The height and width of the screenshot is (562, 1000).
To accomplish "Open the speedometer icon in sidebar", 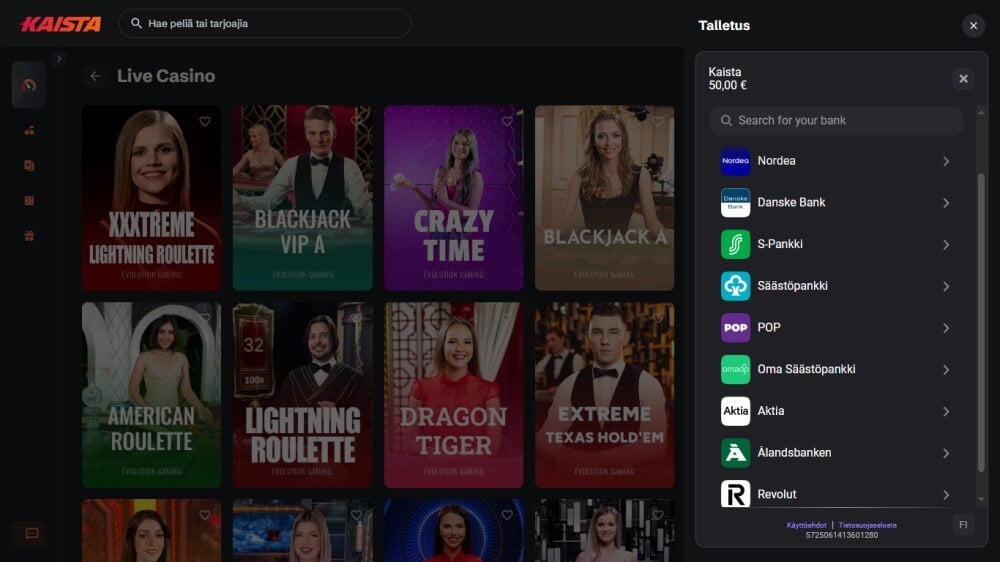I will click(29, 85).
